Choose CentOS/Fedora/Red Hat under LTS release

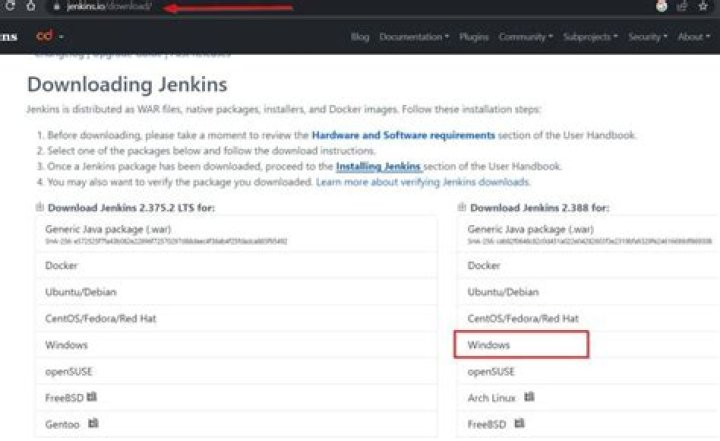click(236, 318)
